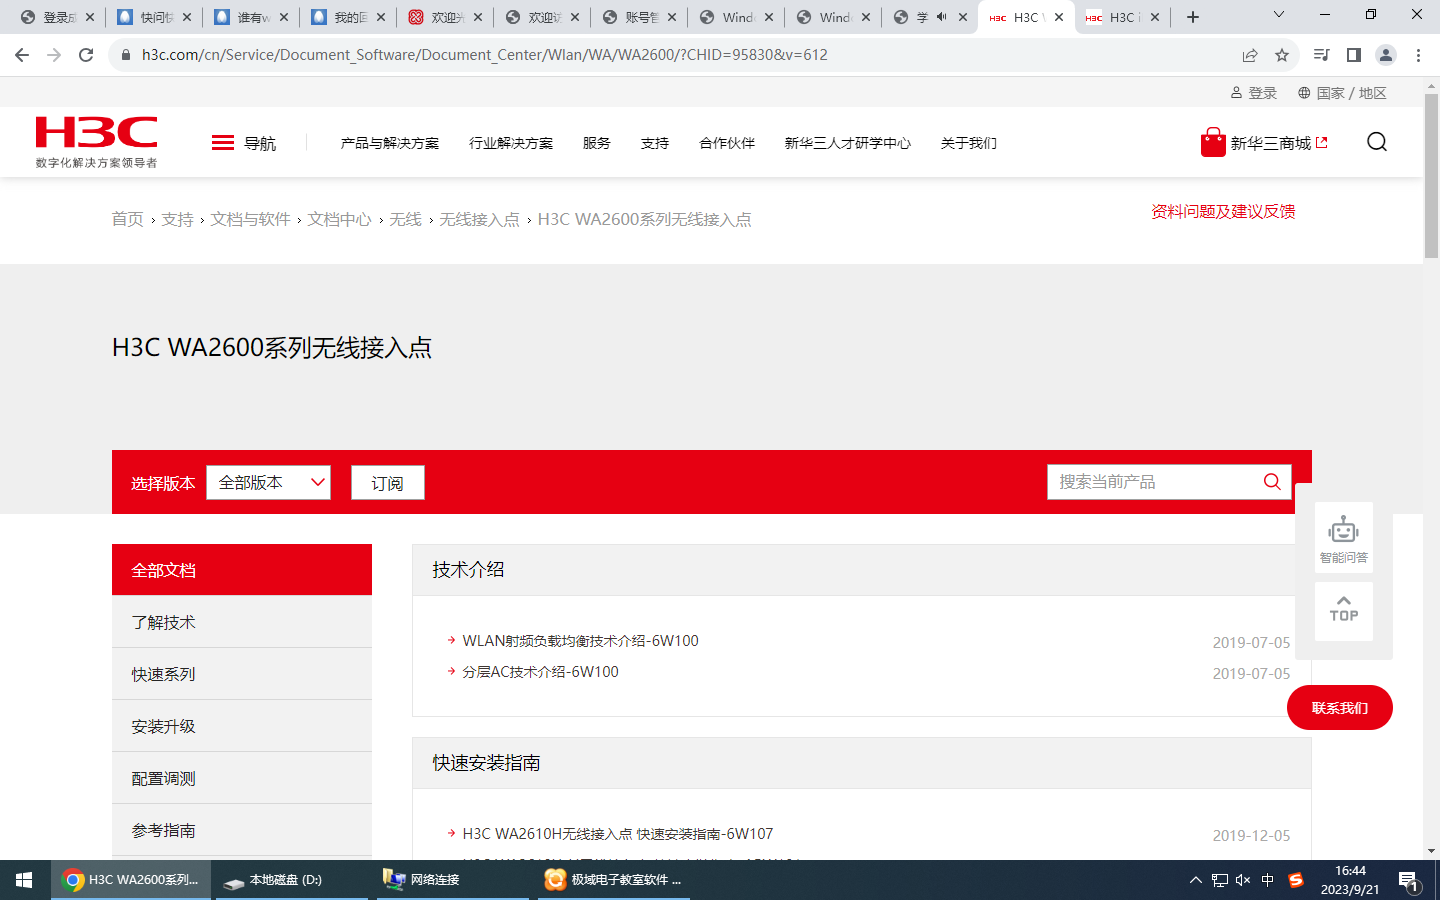The width and height of the screenshot is (1440, 900).
Task: Open the 支持 menu
Action: [655, 143]
